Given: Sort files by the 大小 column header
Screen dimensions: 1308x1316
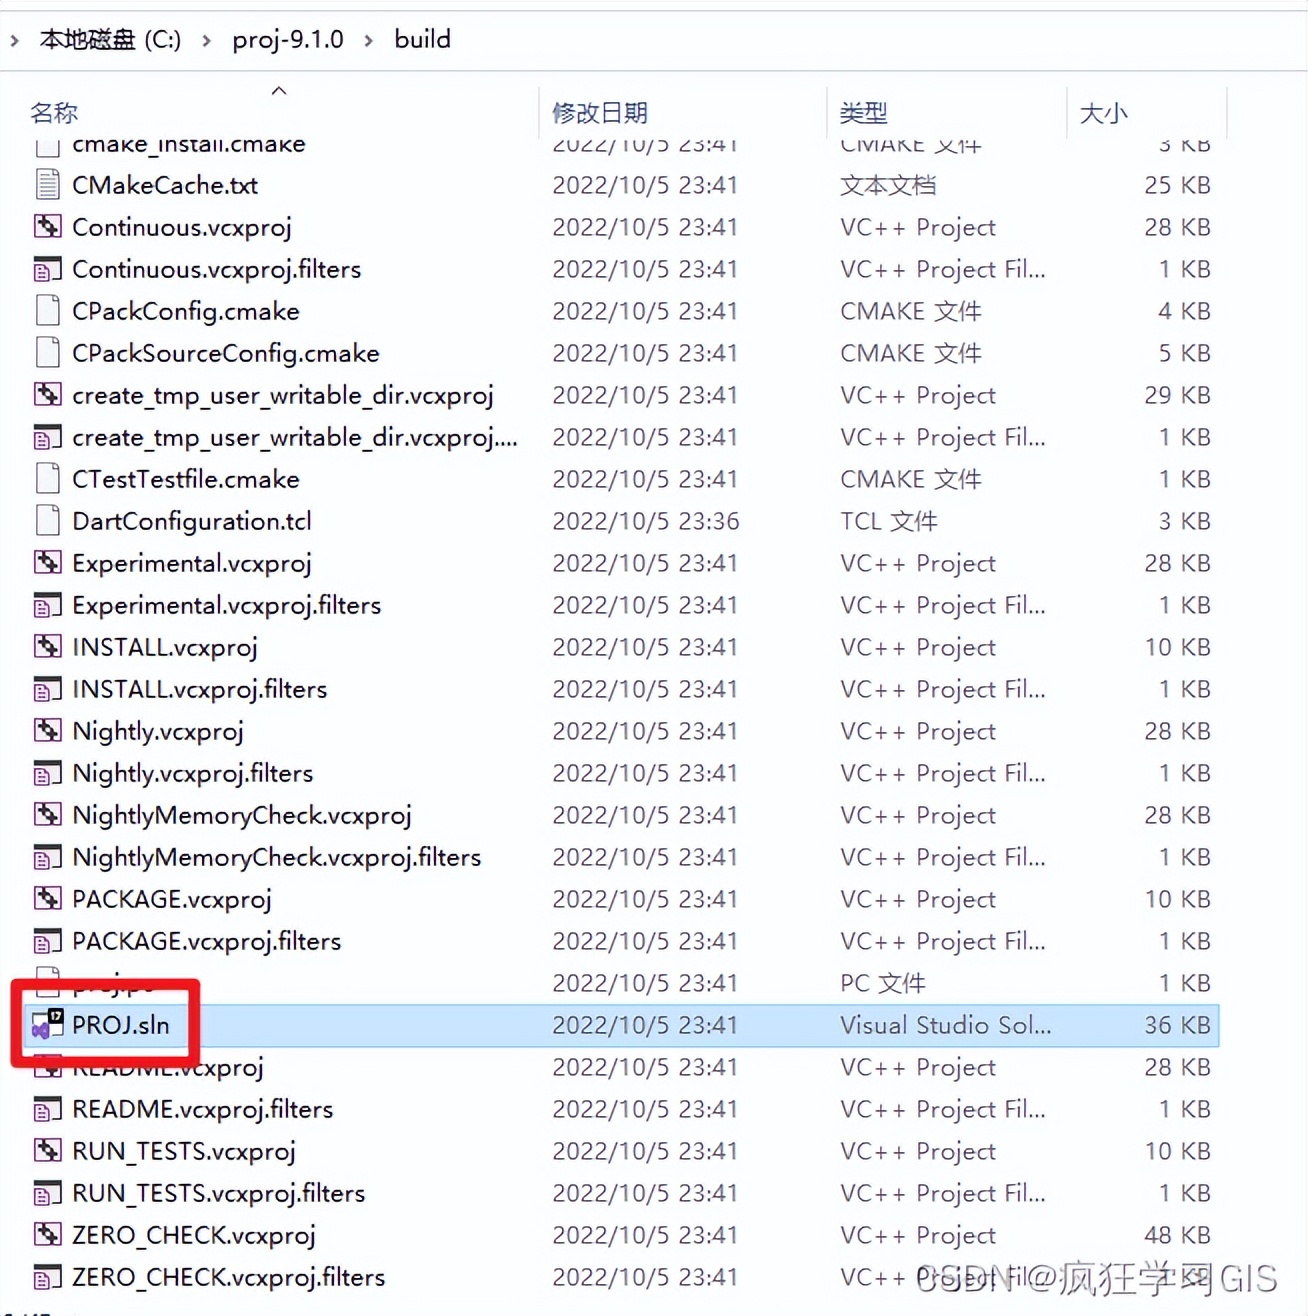Looking at the screenshot, I should pos(1104,112).
